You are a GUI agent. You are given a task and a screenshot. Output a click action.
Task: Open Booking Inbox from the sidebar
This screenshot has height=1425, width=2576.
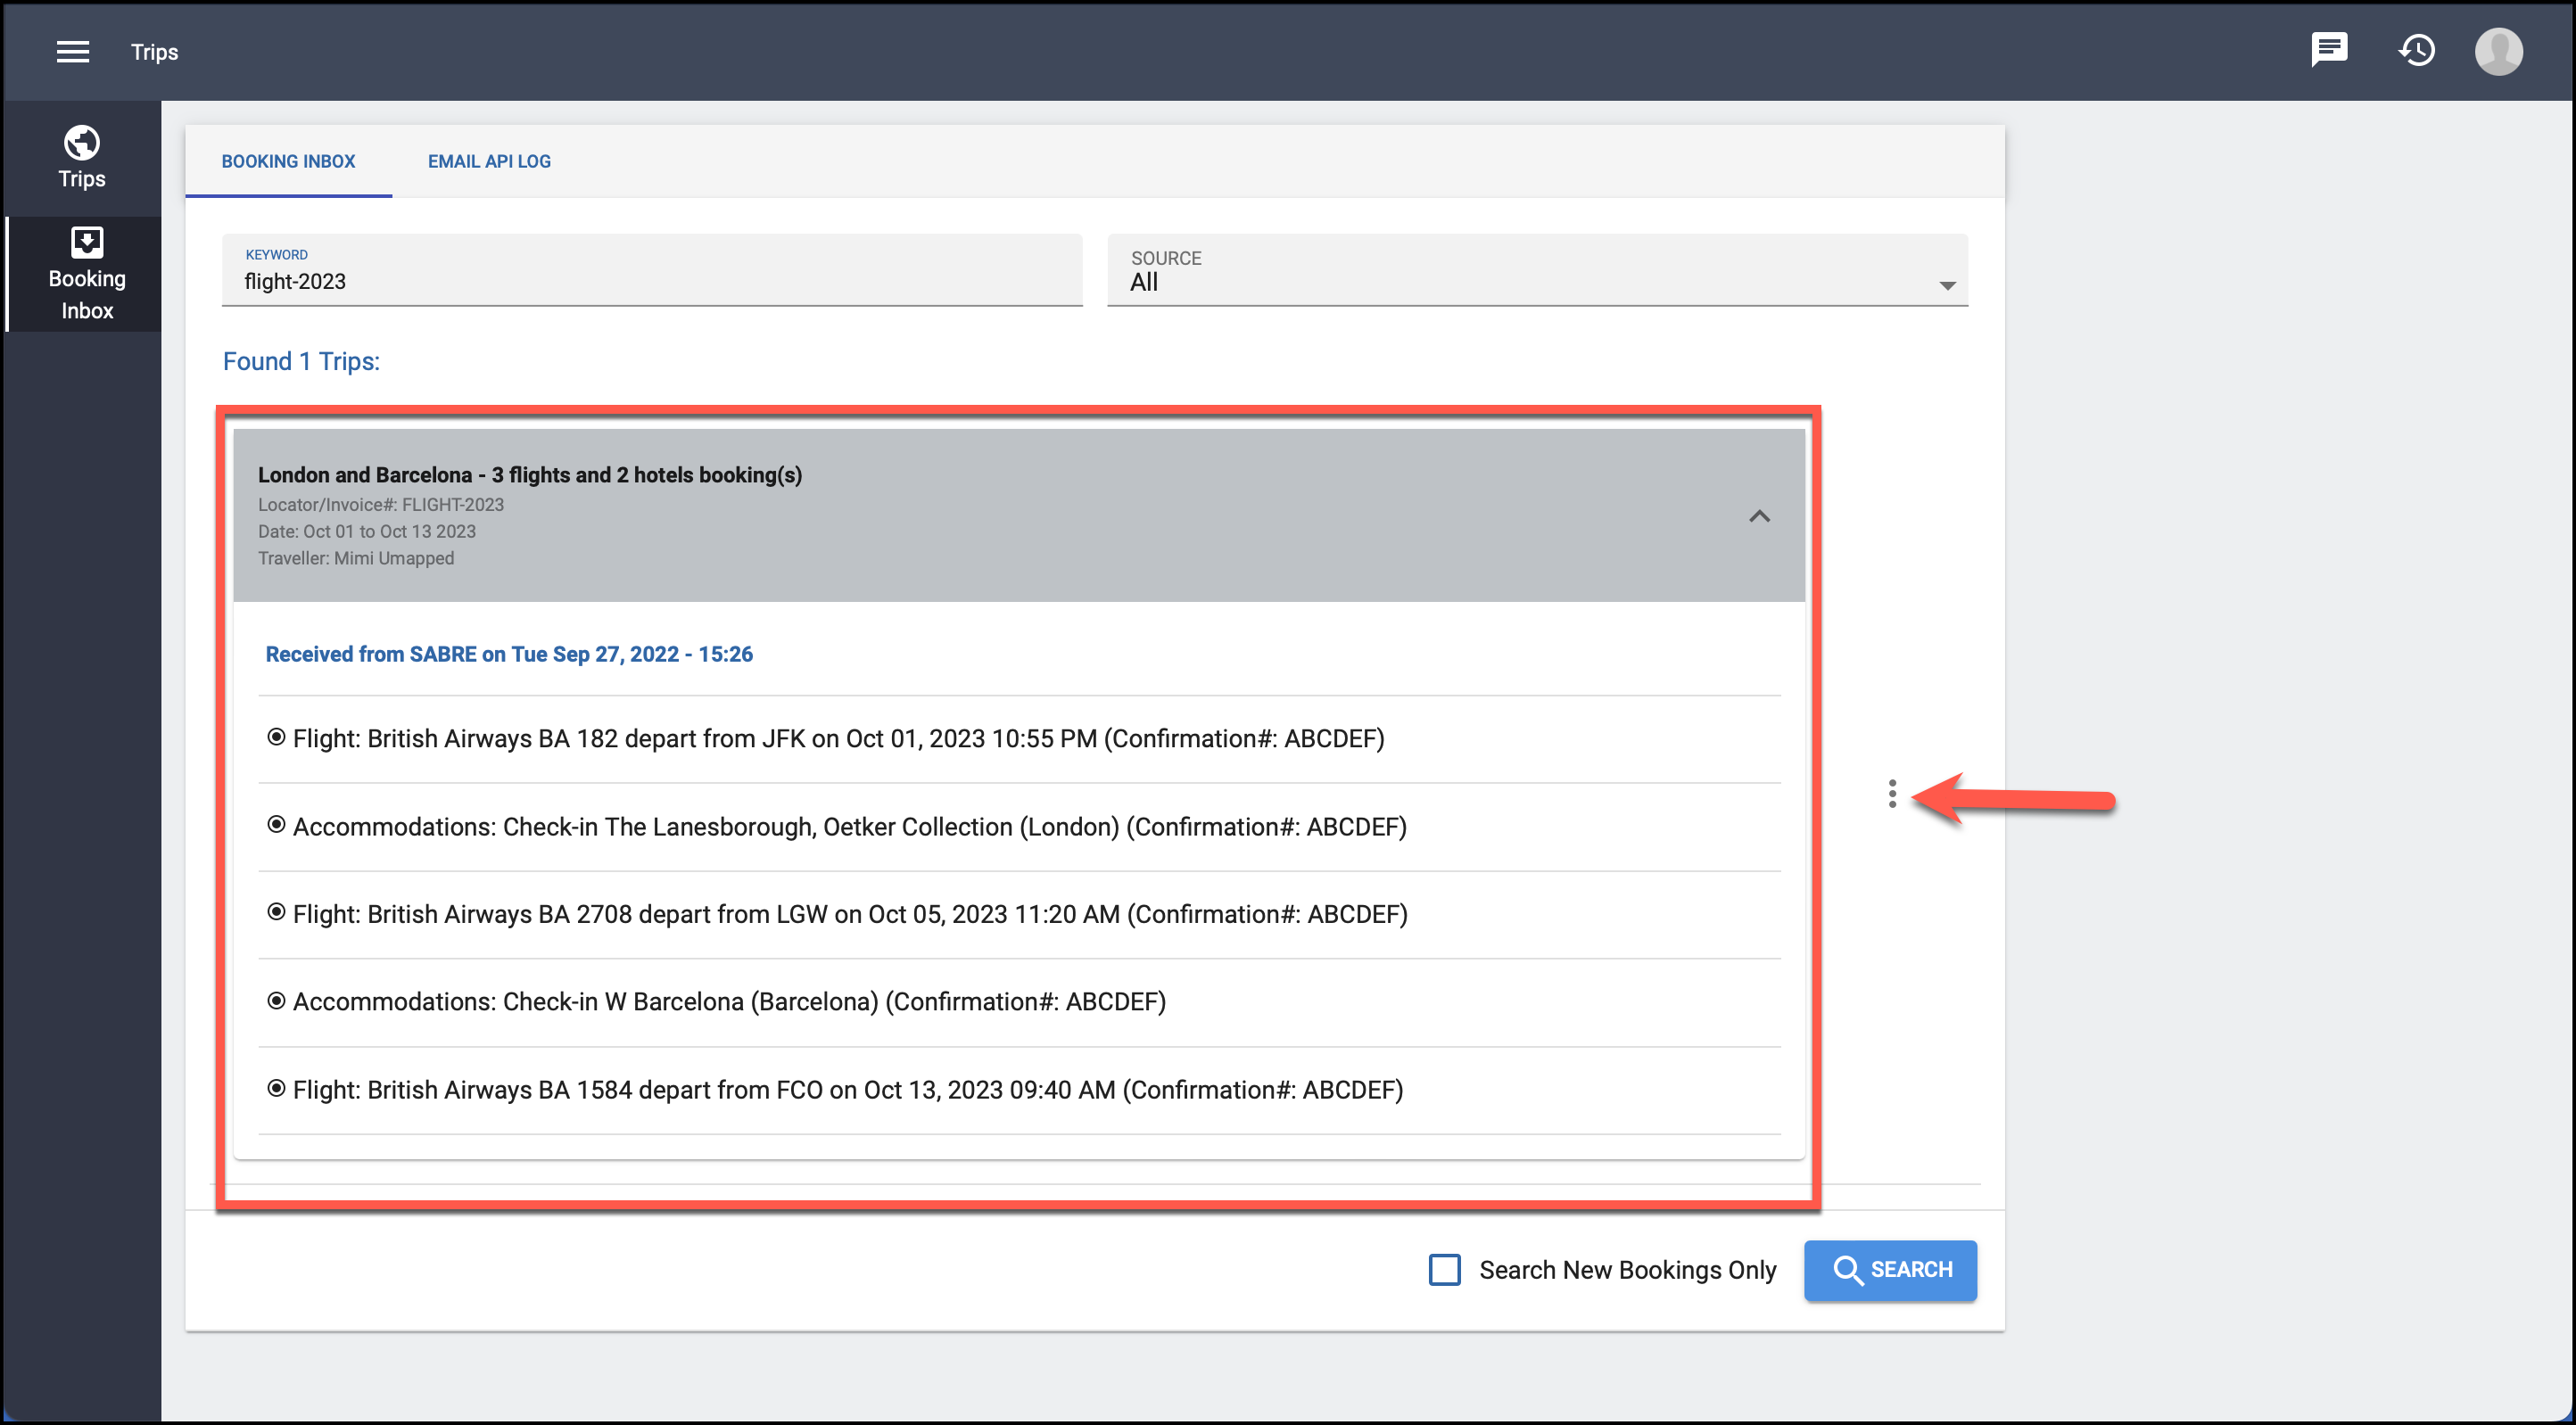click(86, 274)
